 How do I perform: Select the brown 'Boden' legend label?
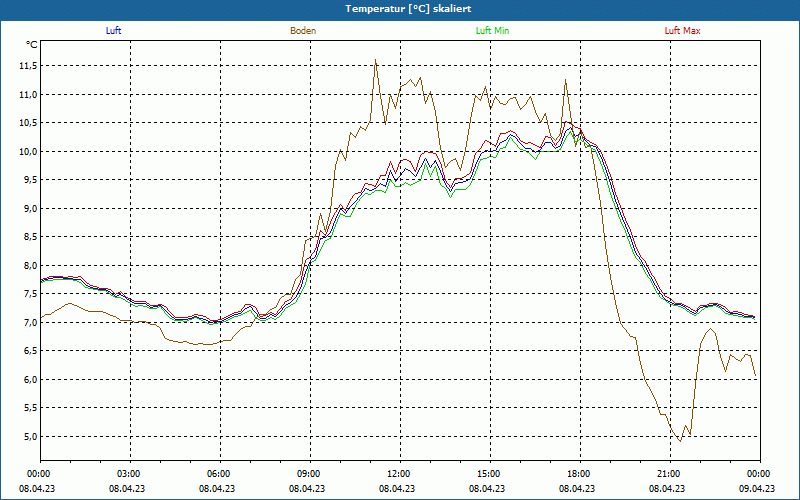click(303, 31)
